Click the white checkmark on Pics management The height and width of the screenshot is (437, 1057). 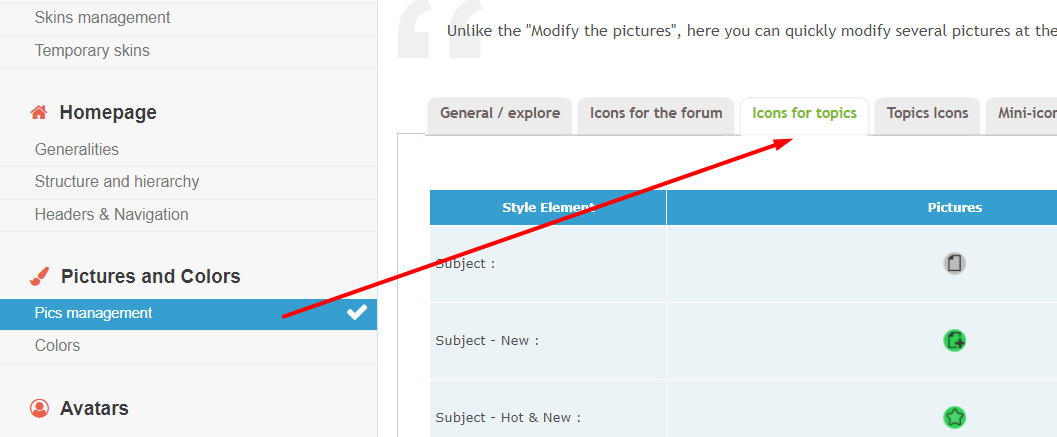tap(357, 313)
